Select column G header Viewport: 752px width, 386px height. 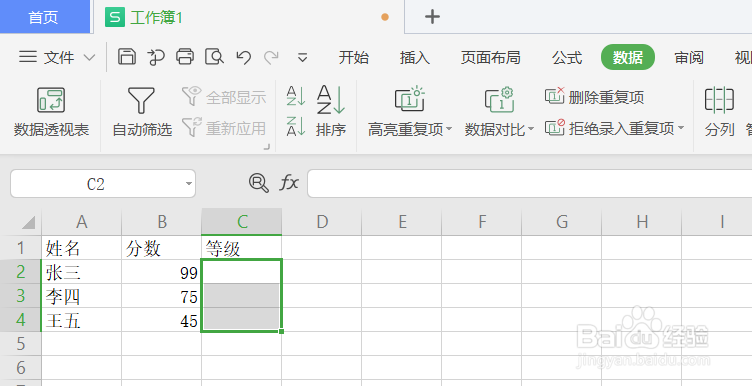(562, 222)
